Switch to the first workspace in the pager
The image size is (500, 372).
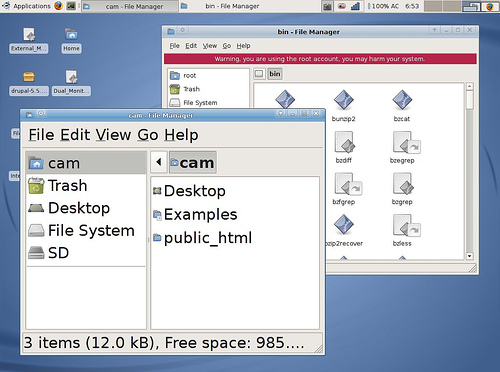tap(433, 6)
